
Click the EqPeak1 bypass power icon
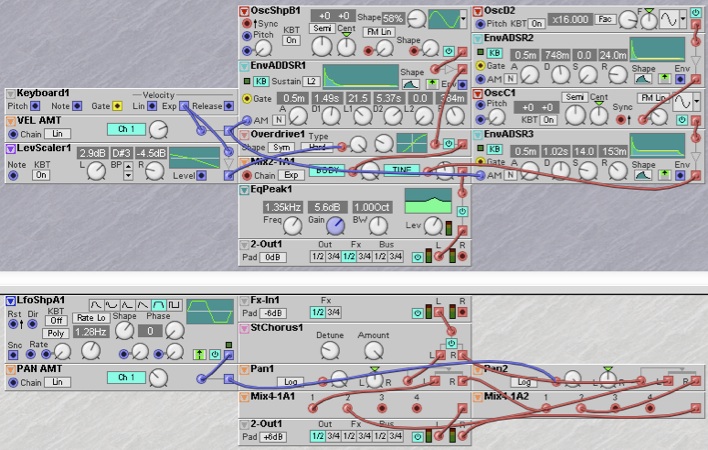pos(462,211)
